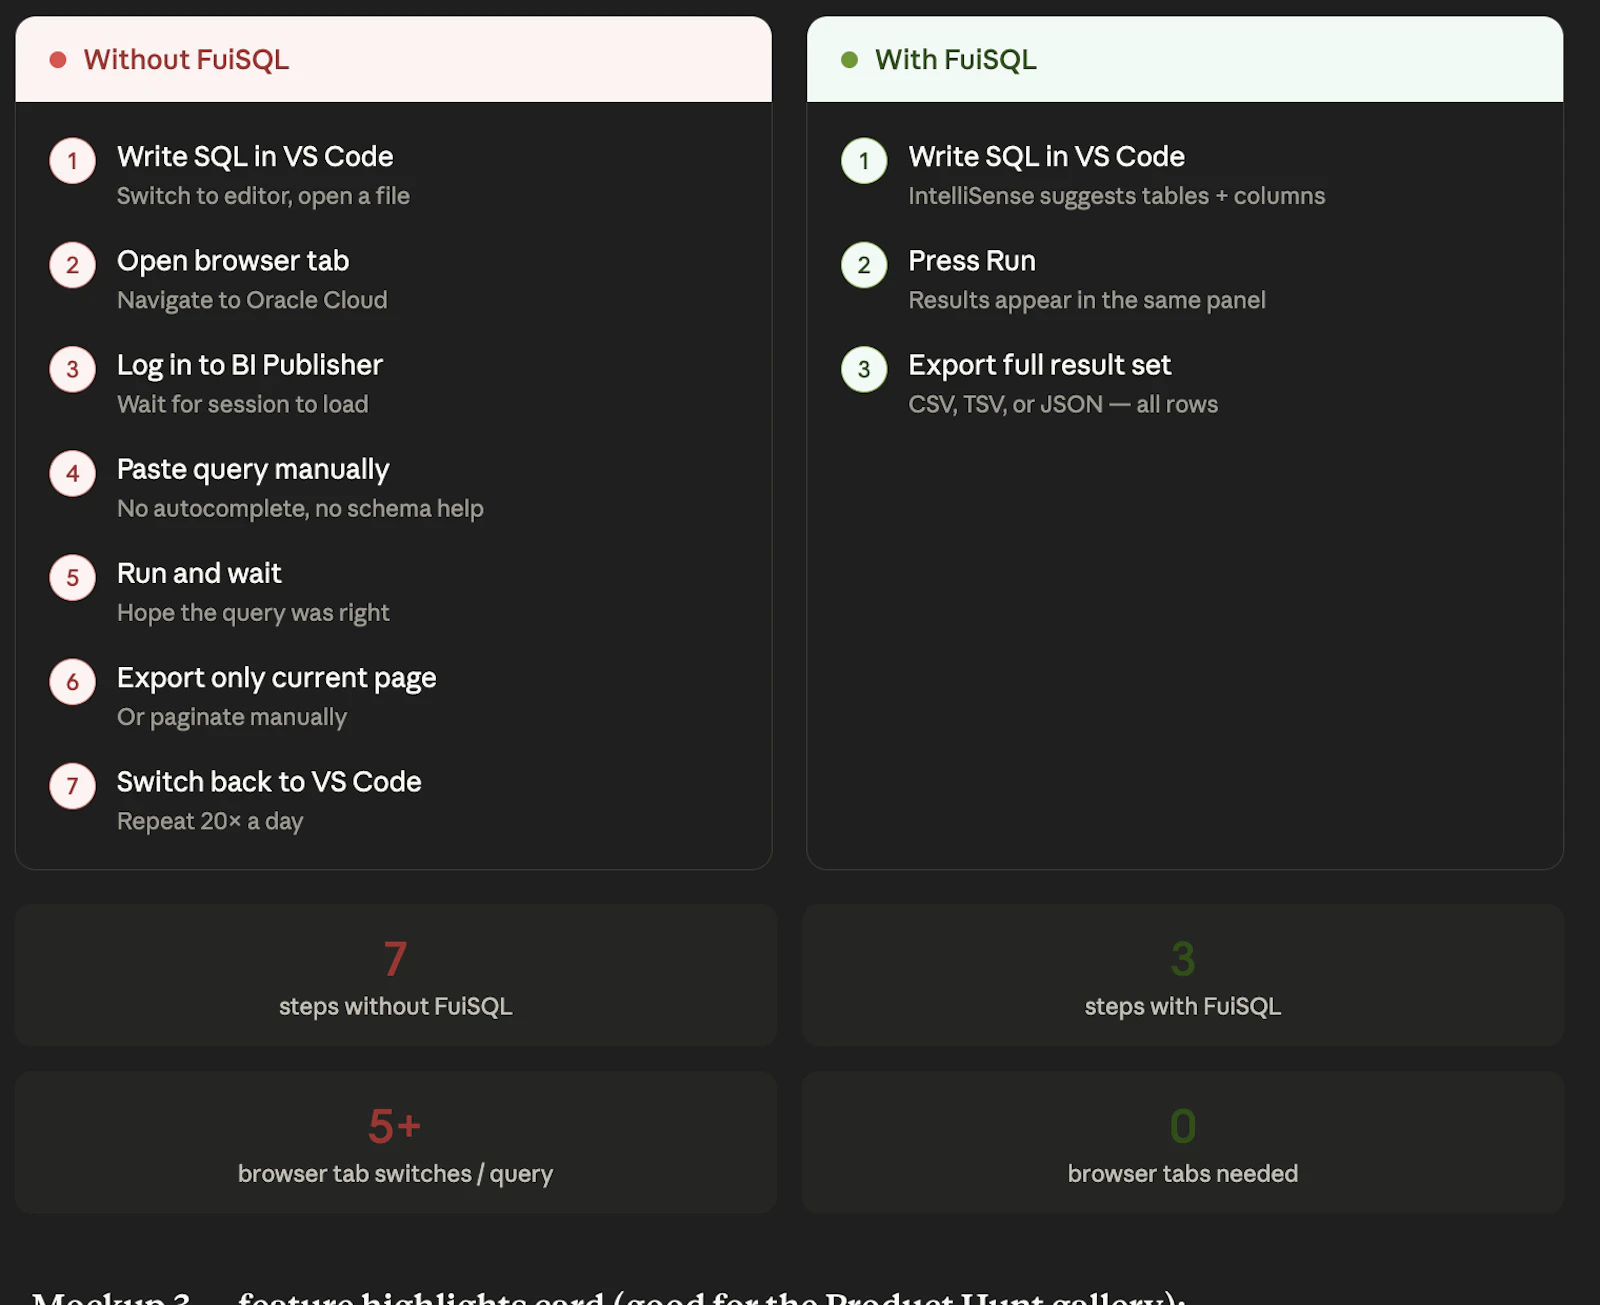Click 'browser tab switches / query' label
The height and width of the screenshot is (1305, 1600).
coord(396,1174)
